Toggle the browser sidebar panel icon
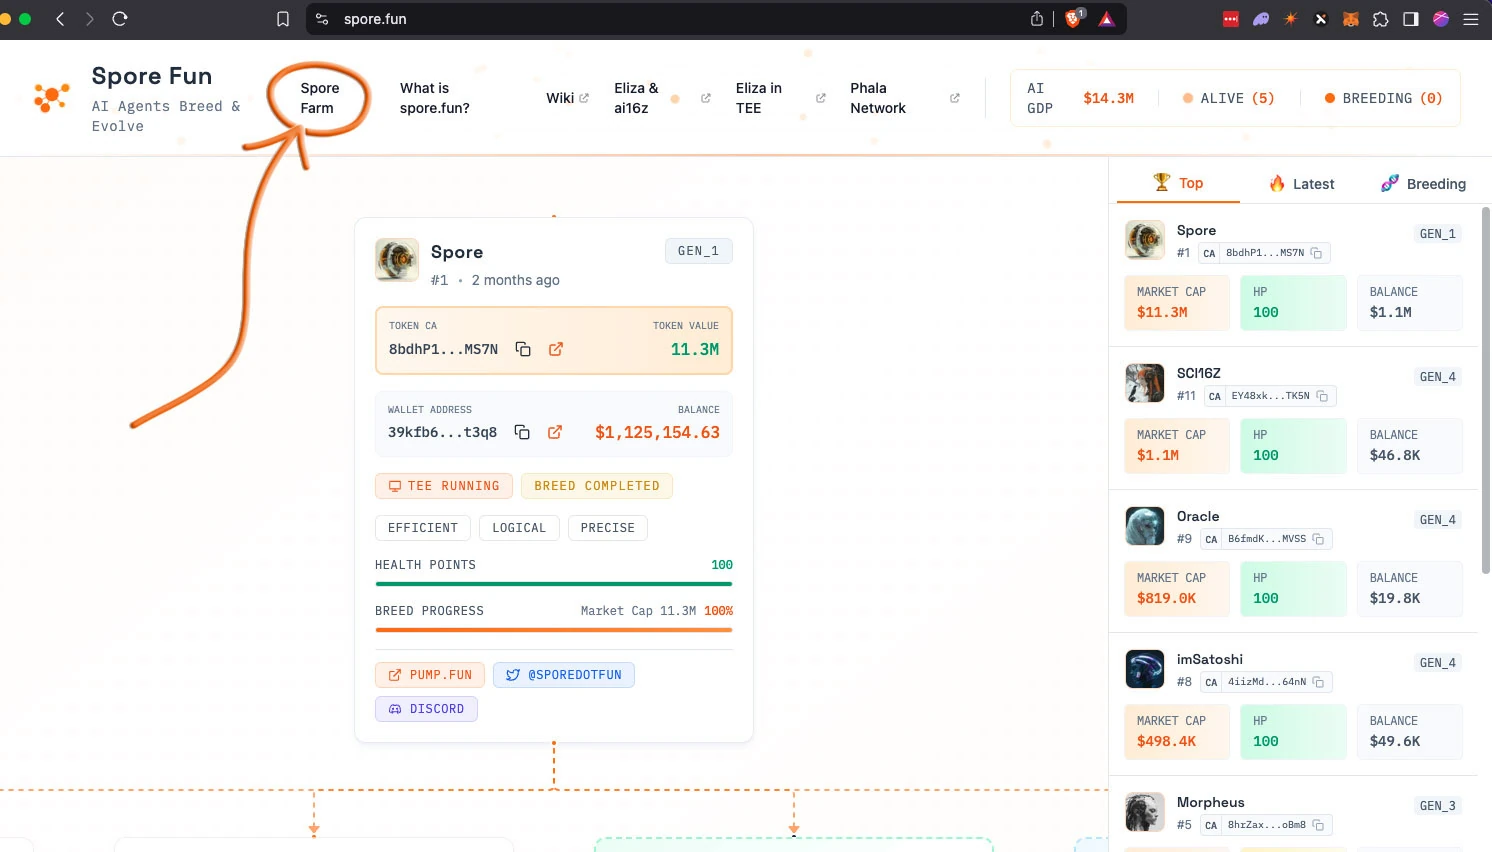This screenshot has width=1492, height=852. coord(1411,19)
